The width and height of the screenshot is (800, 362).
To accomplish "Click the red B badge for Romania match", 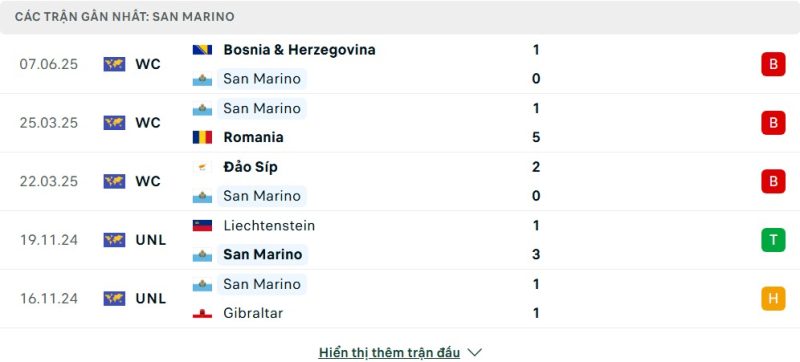I will 773,123.
